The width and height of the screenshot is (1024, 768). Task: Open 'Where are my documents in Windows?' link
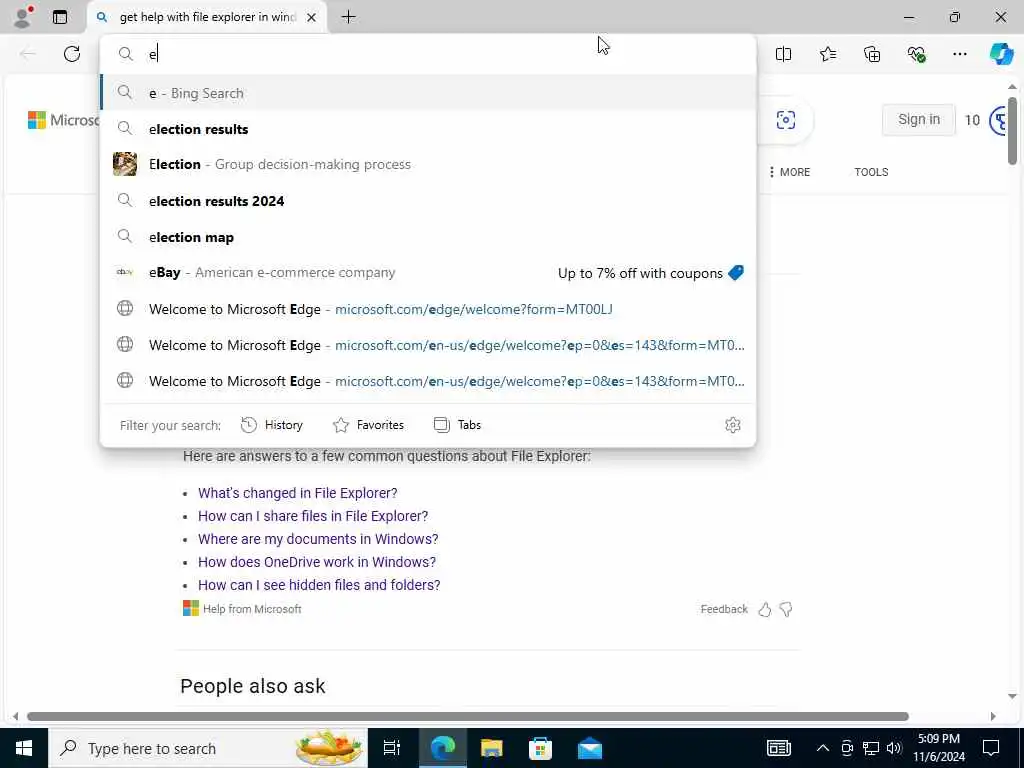coord(318,539)
